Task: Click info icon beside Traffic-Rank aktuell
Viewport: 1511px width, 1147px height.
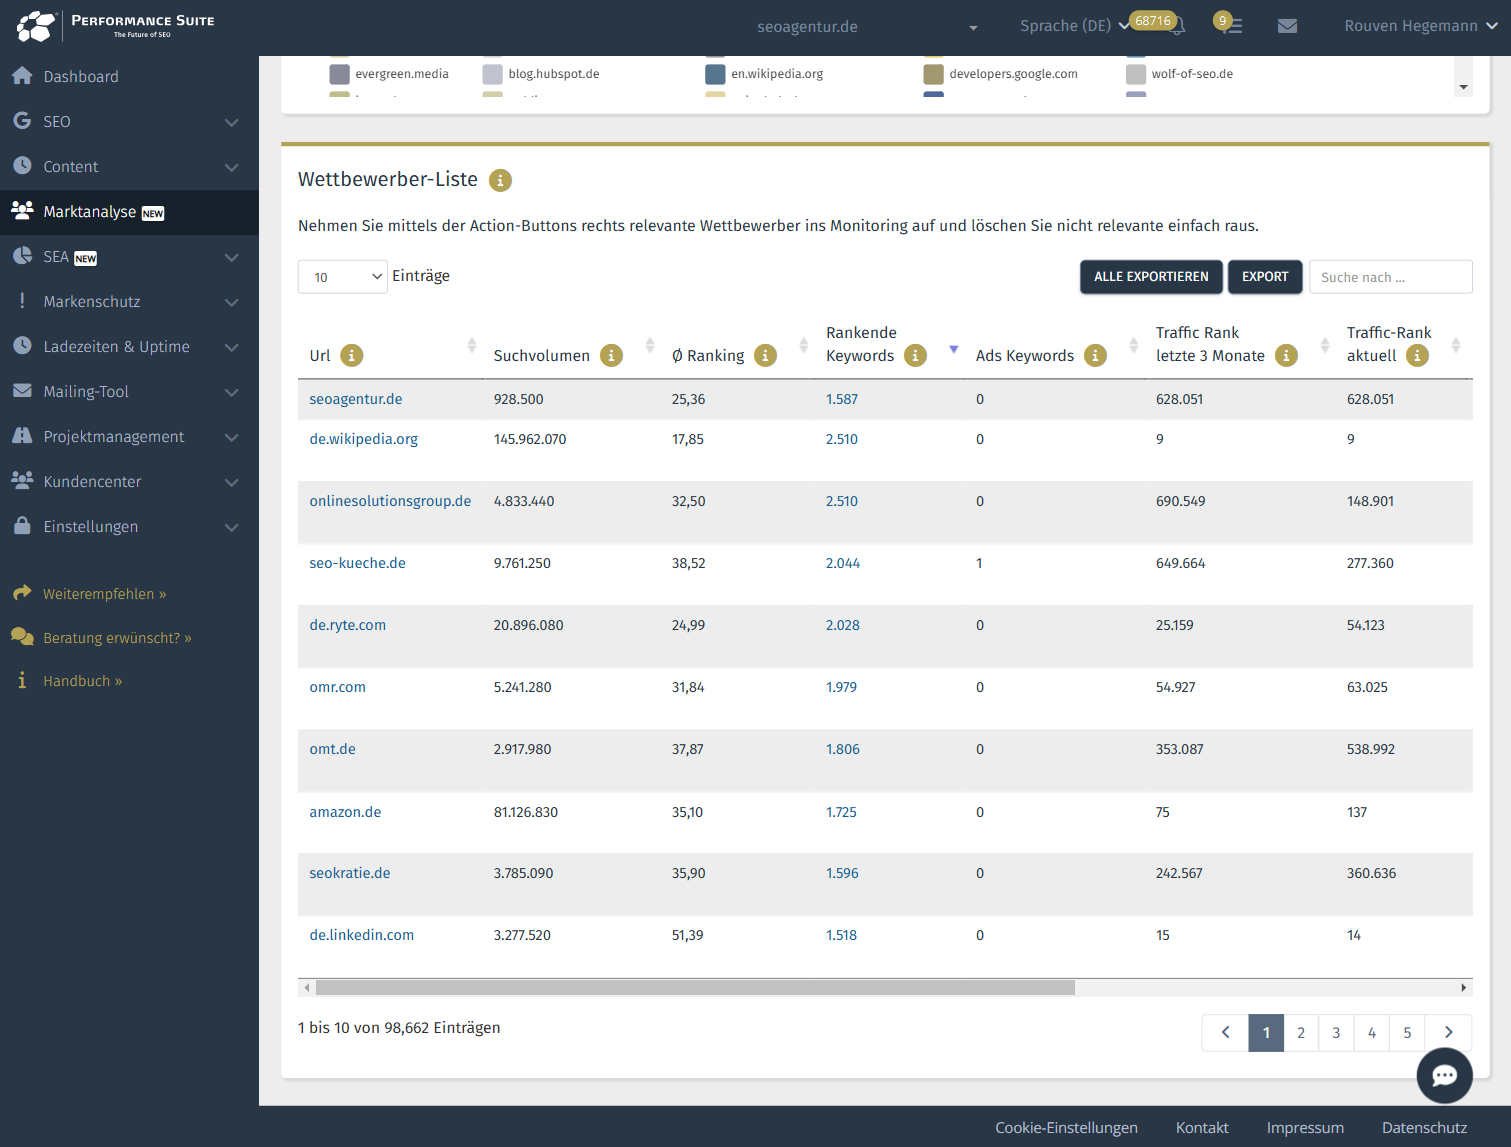Action: pos(1417,355)
